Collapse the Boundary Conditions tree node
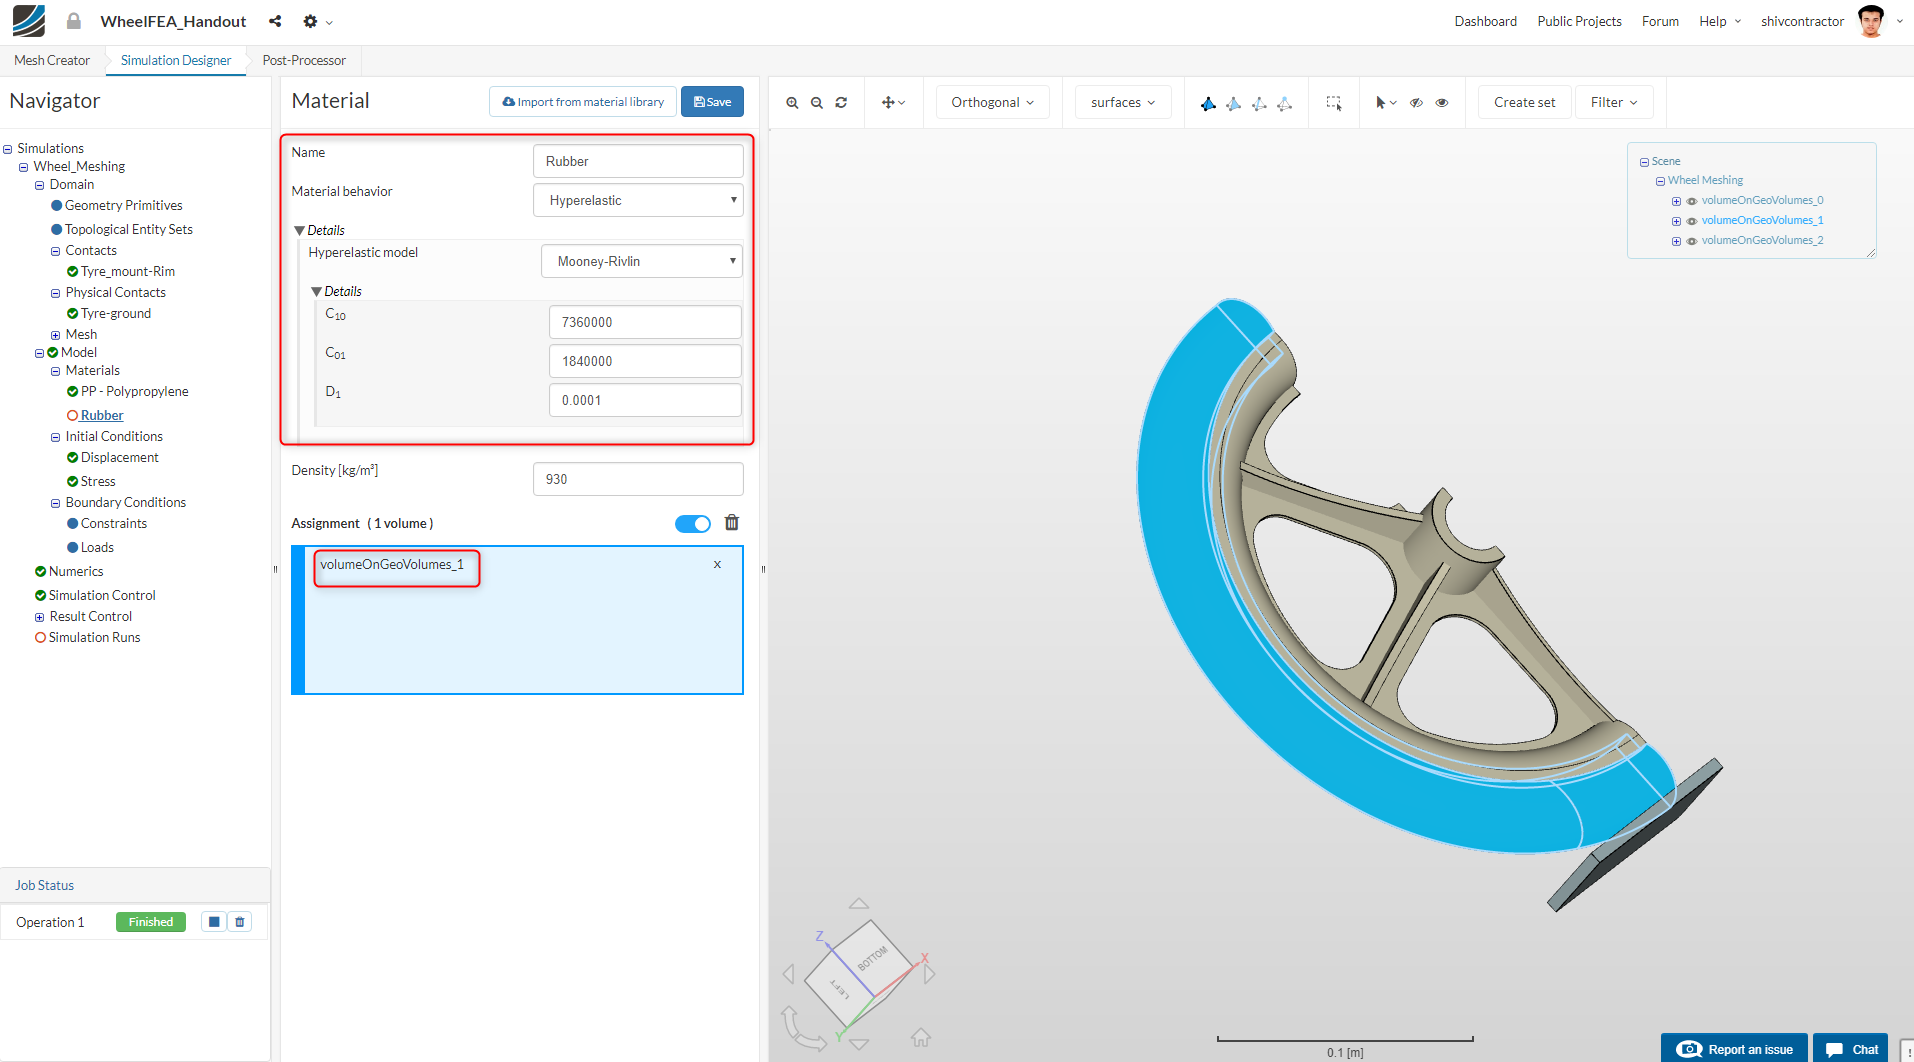The height and width of the screenshot is (1062, 1914). (x=56, y=503)
